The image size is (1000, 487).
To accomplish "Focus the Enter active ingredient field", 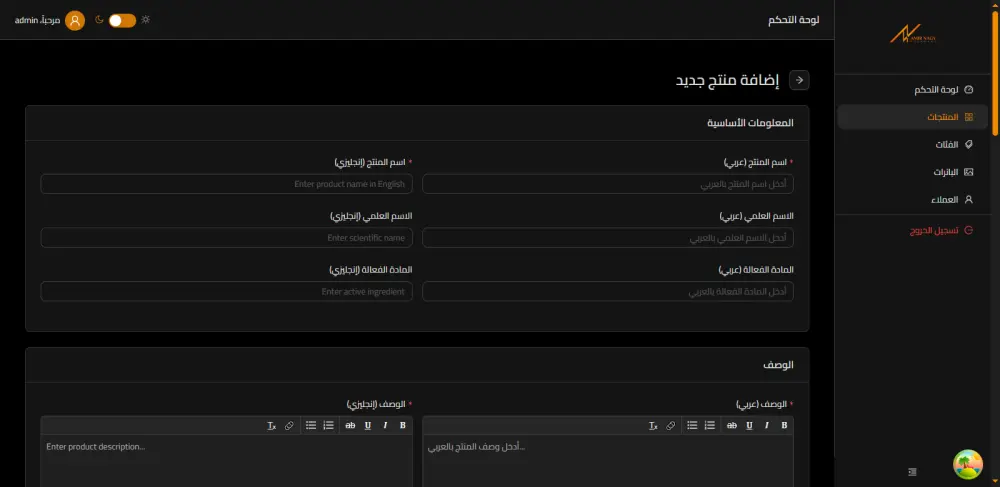I will click(x=226, y=291).
